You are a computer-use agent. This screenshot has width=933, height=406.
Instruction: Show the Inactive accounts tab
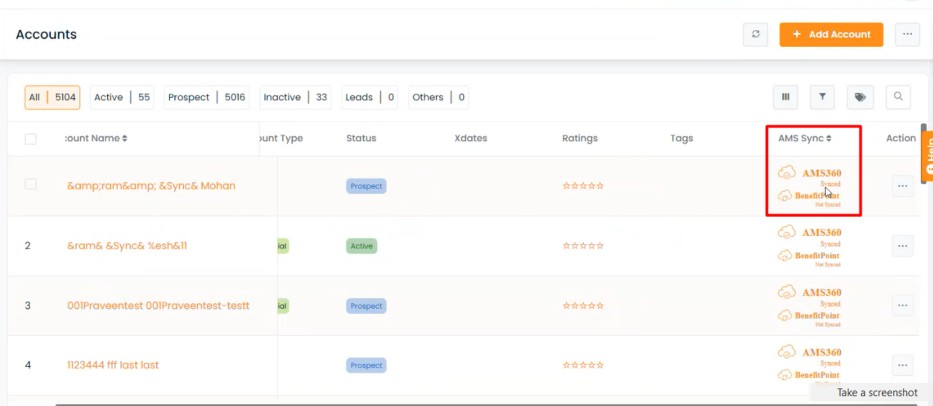(295, 97)
